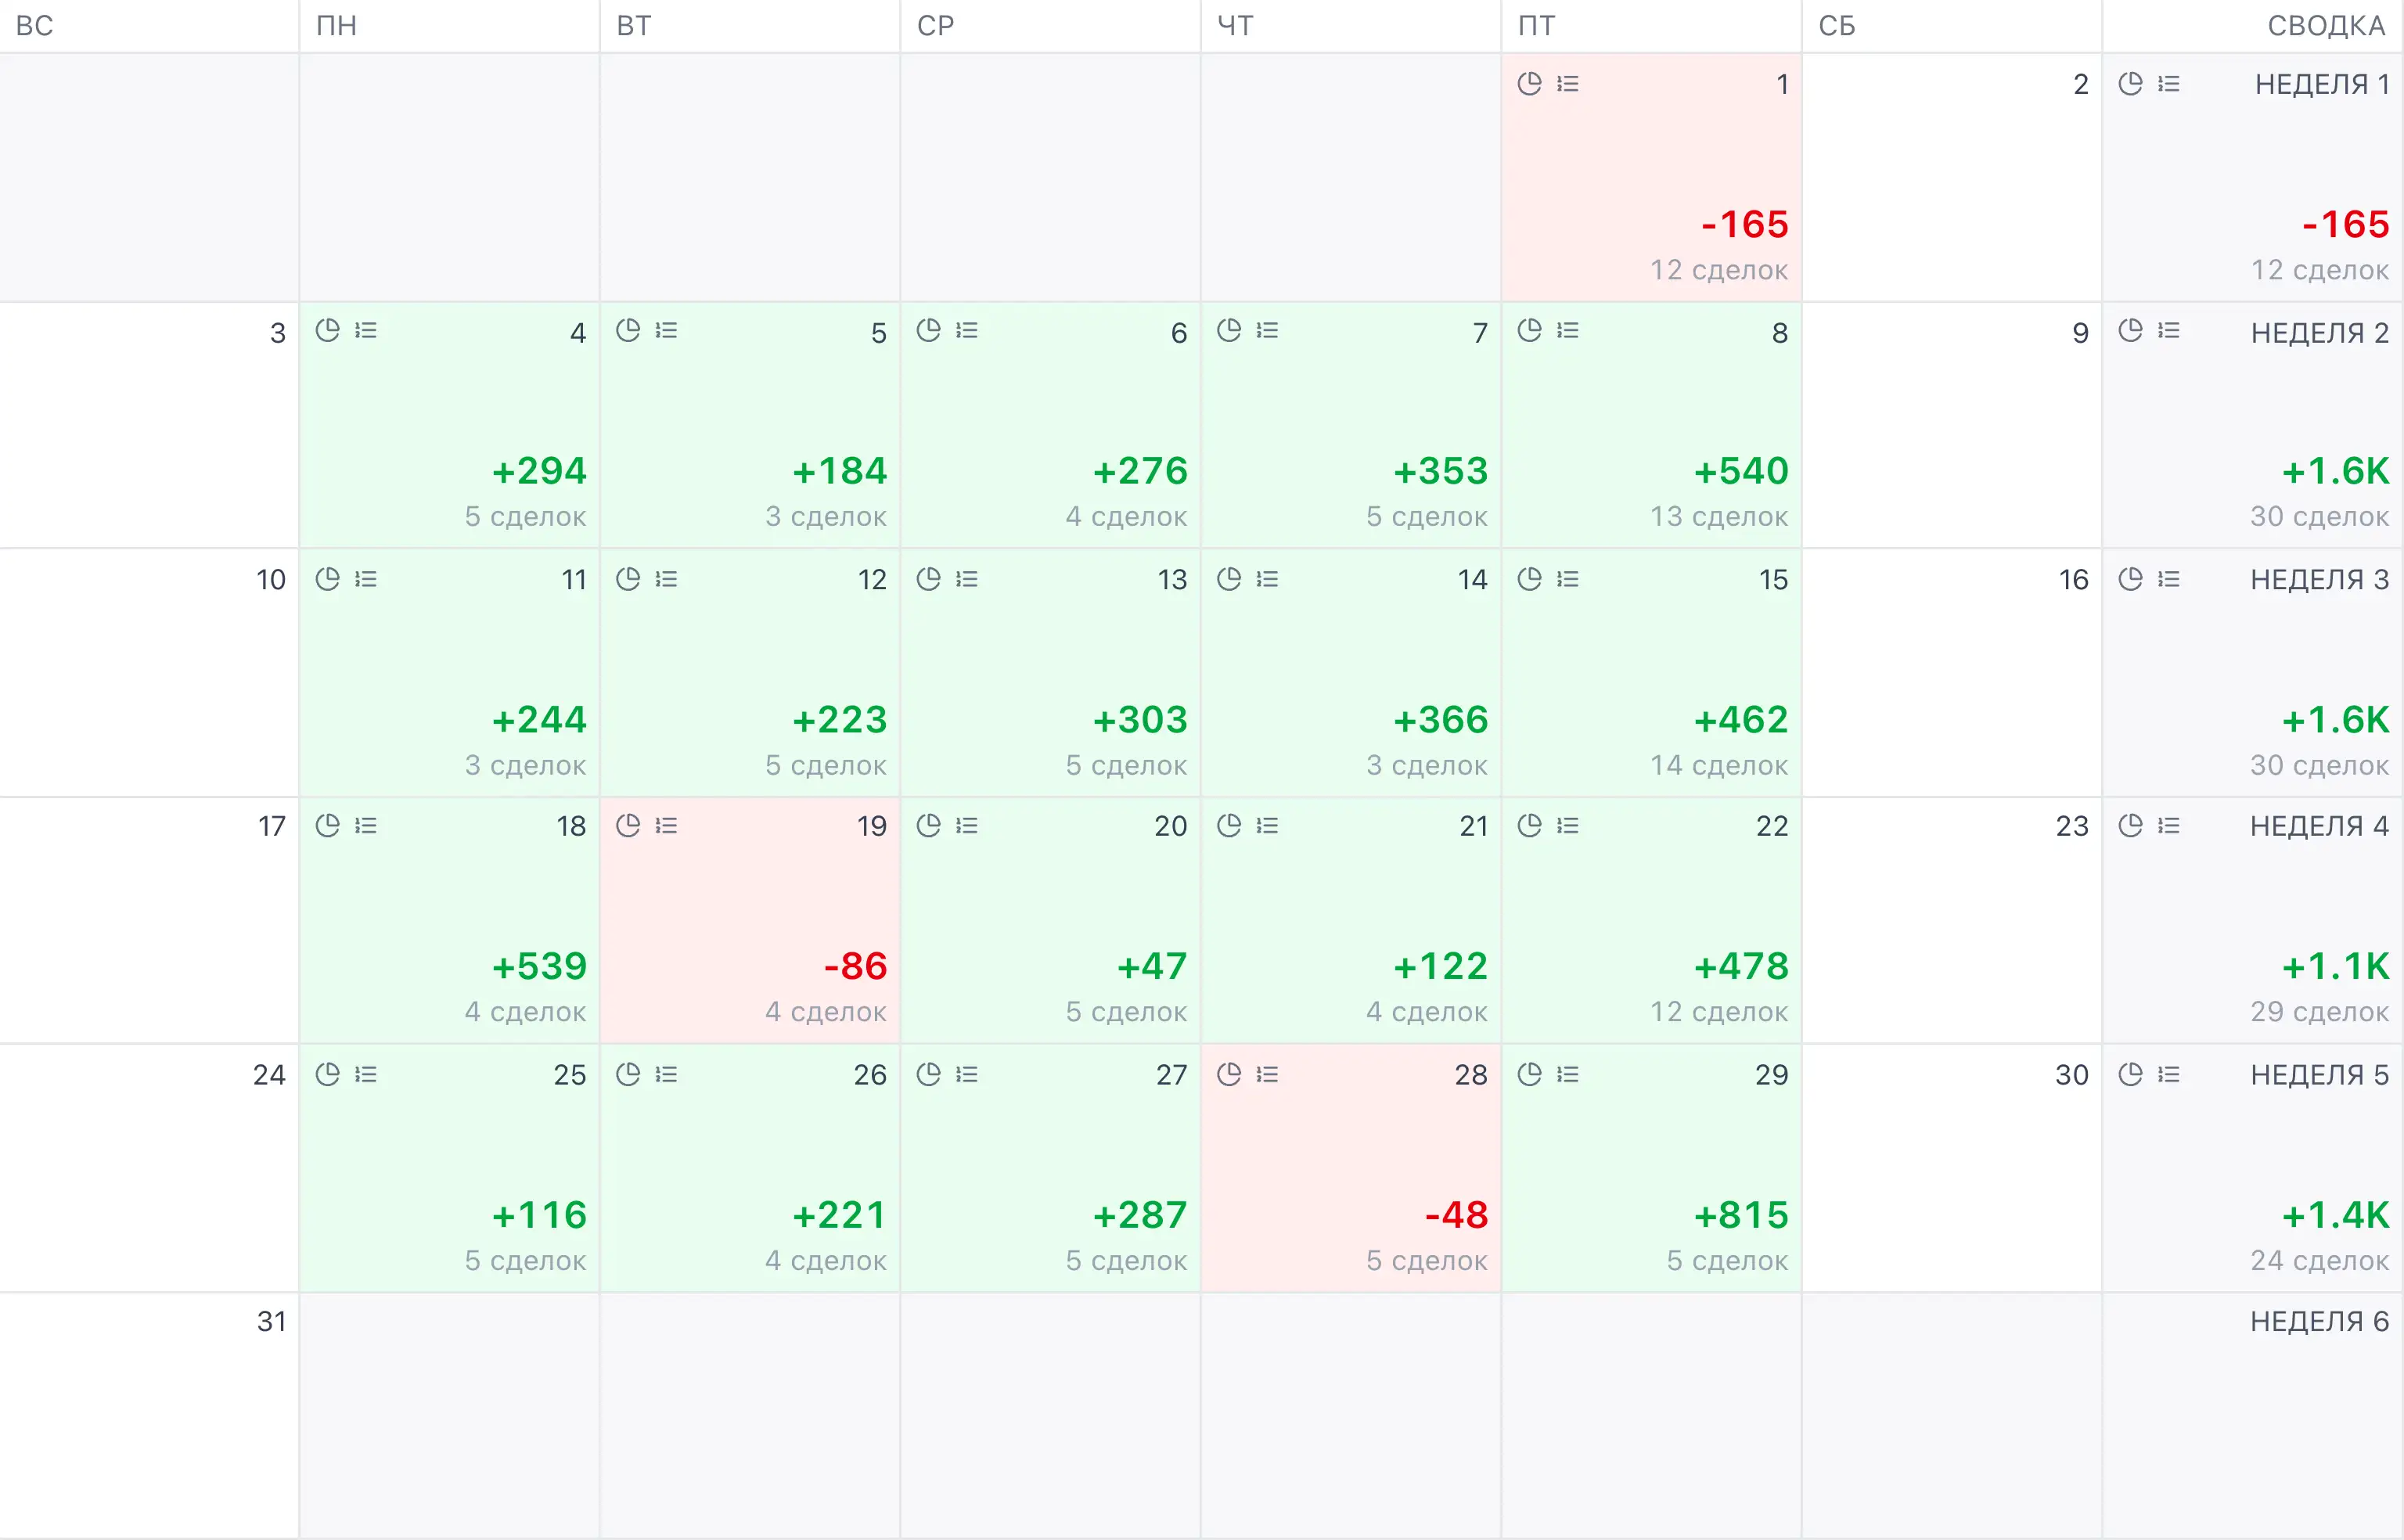
Task: Open pie chart icon on day 1
Action: (x=1529, y=83)
